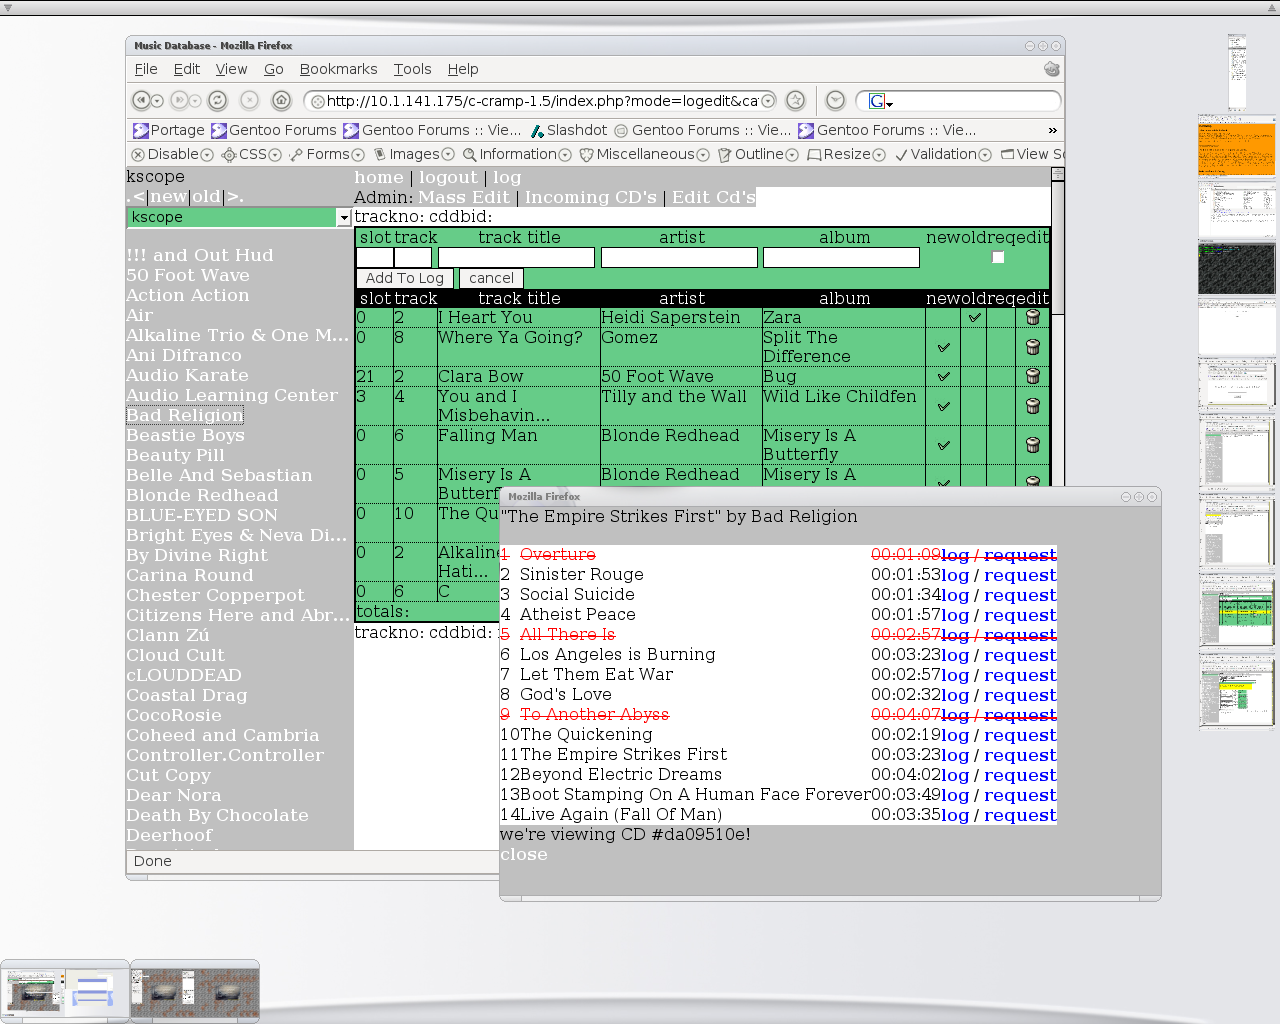This screenshot has height=1024, width=1280.
Task: Click request link for 'Sinister Rouge'
Action: tap(1020, 575)
